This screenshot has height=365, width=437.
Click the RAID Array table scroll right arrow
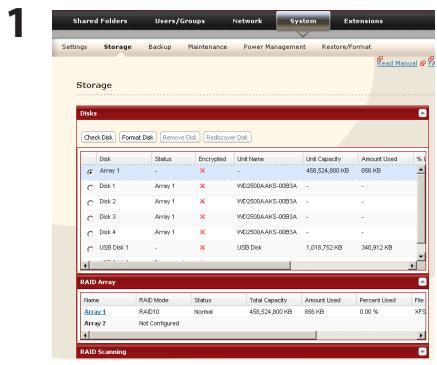[422, 335]
